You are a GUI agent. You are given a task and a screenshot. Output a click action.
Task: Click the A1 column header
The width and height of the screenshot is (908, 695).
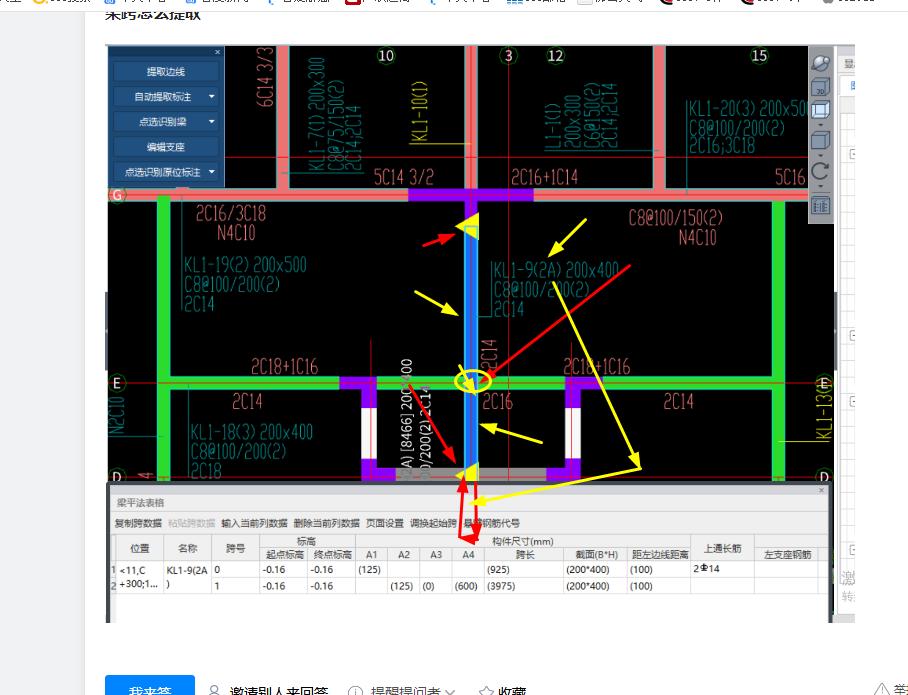point(372,554)
